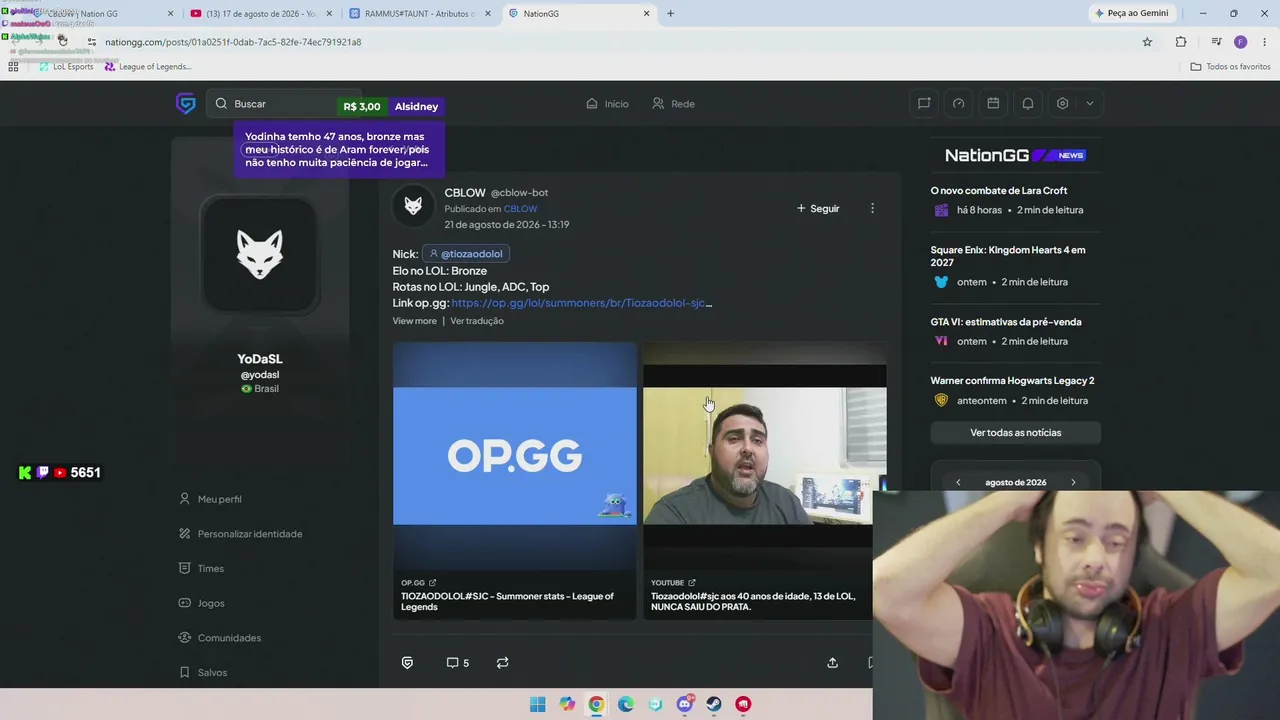The image size is (1280, 720).
Task: Open the external link icon beside OP.GG label
Action: click(x=432, y=583)
